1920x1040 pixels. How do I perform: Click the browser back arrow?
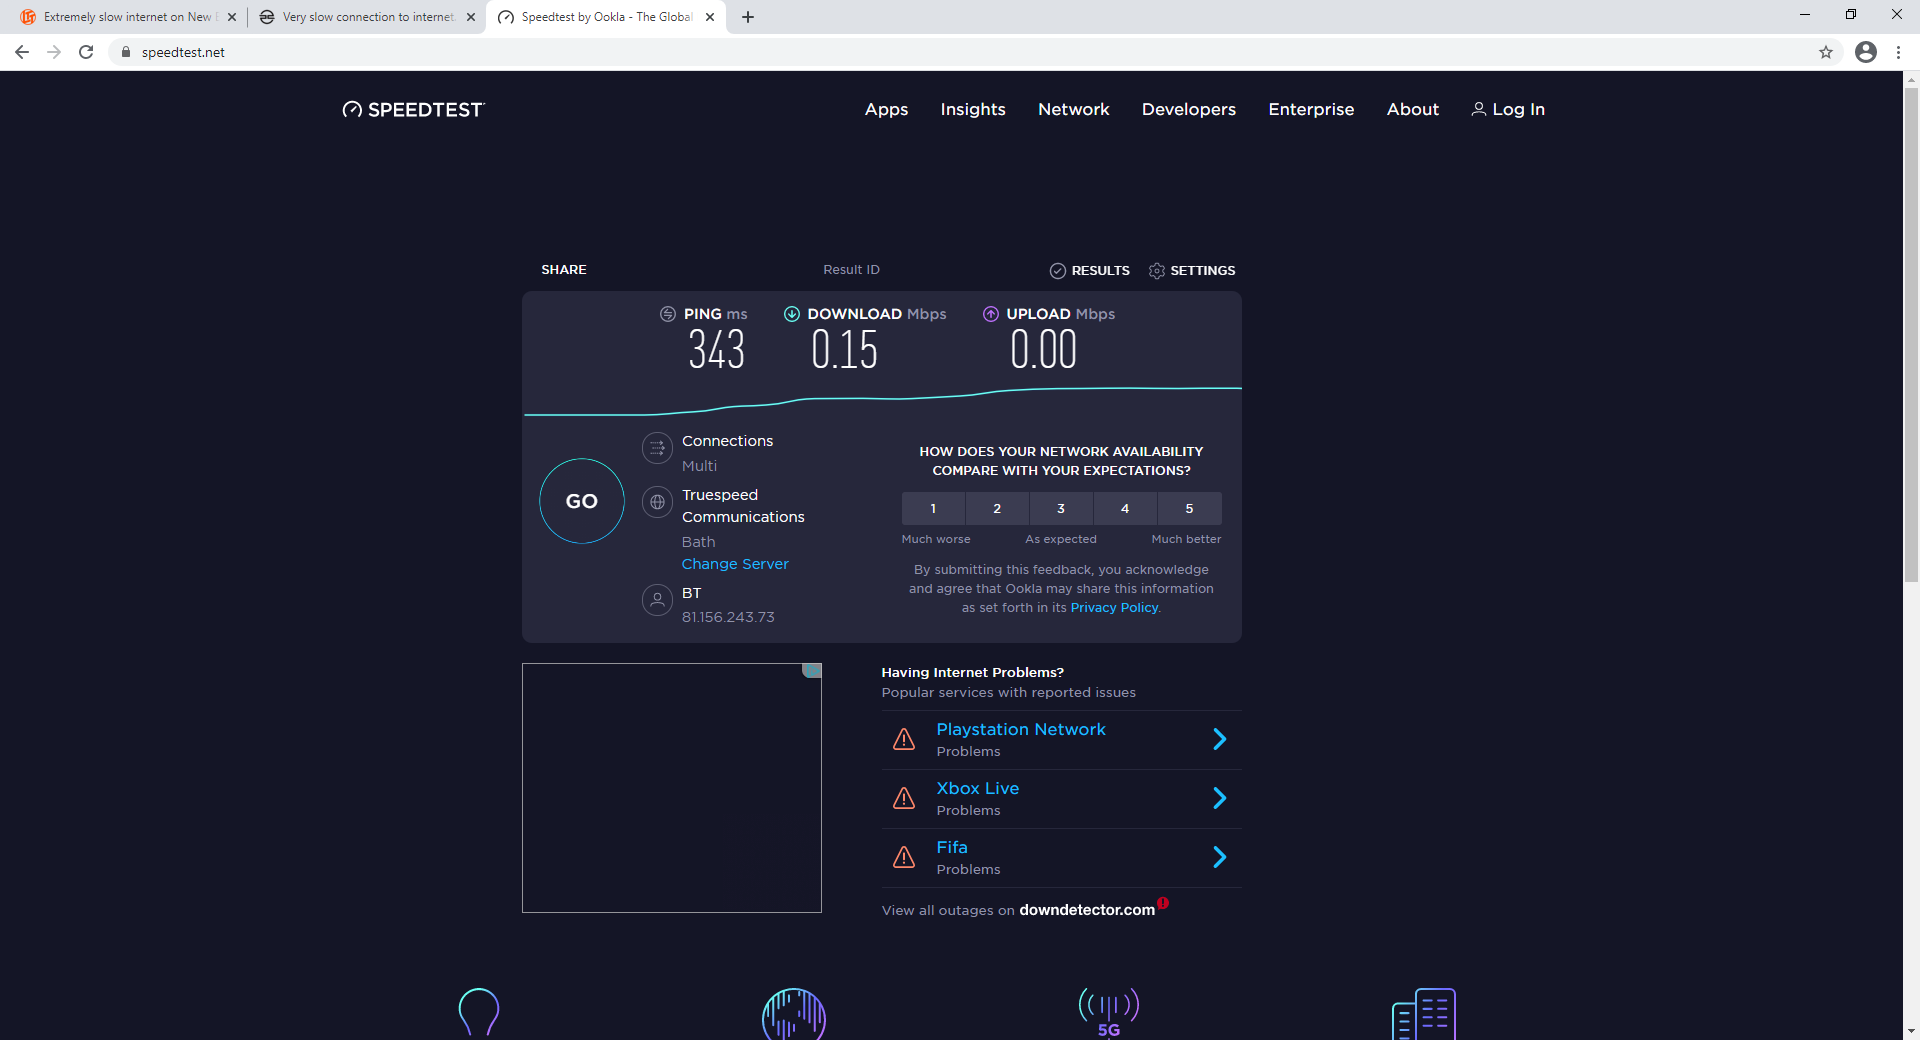[x=22, y=52]
